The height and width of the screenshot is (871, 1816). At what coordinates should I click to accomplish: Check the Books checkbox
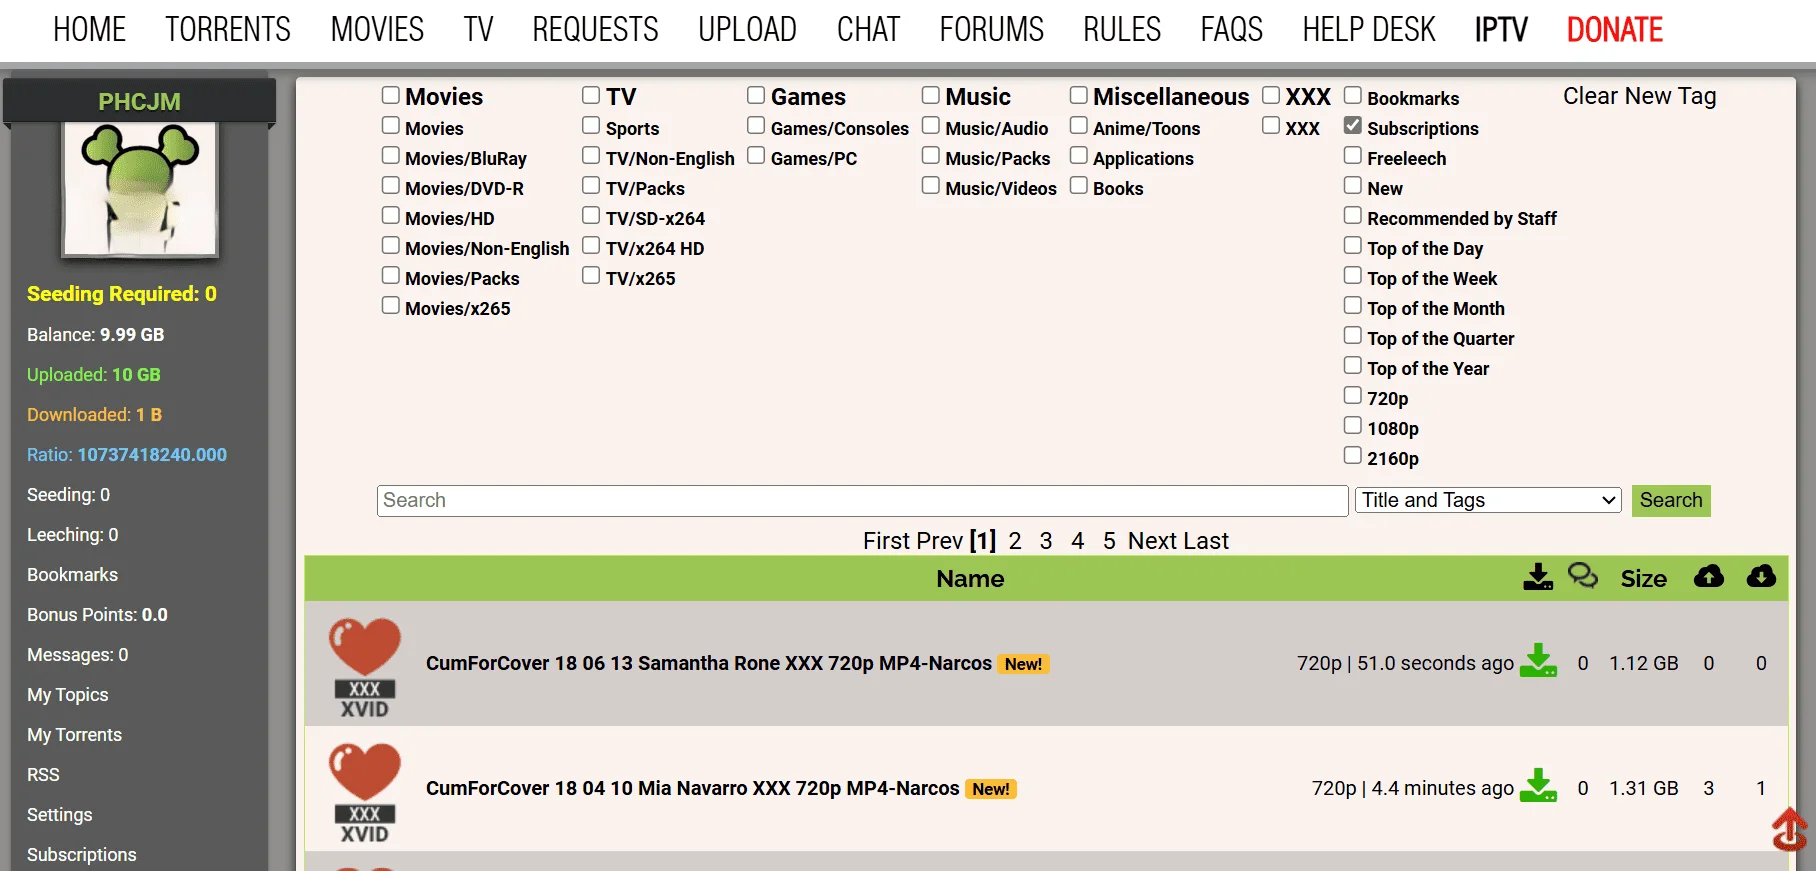pos(1079,186)
